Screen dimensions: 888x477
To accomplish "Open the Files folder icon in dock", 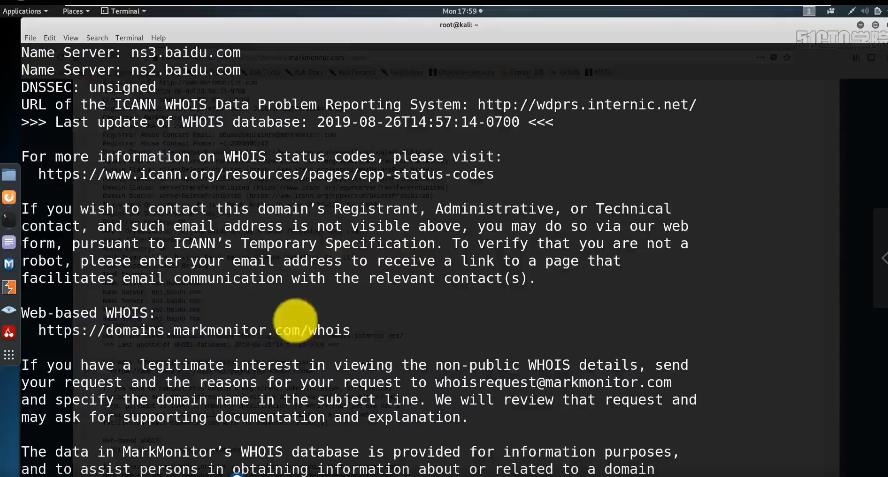I will [x=9, y=175].
